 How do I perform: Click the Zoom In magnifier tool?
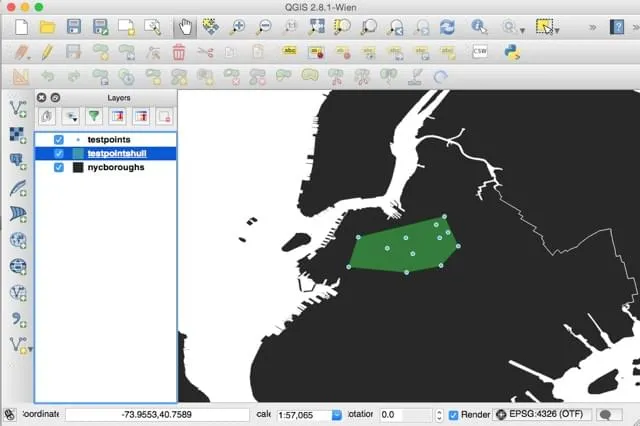(238, 27)
